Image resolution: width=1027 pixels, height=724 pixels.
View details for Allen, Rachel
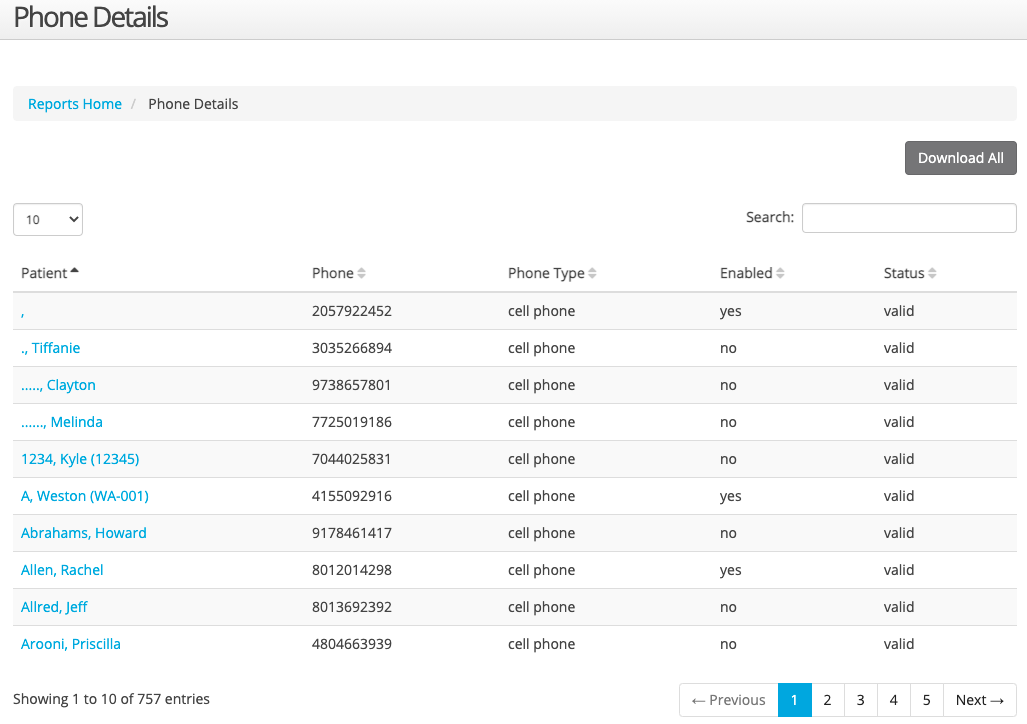coord(62,569)
